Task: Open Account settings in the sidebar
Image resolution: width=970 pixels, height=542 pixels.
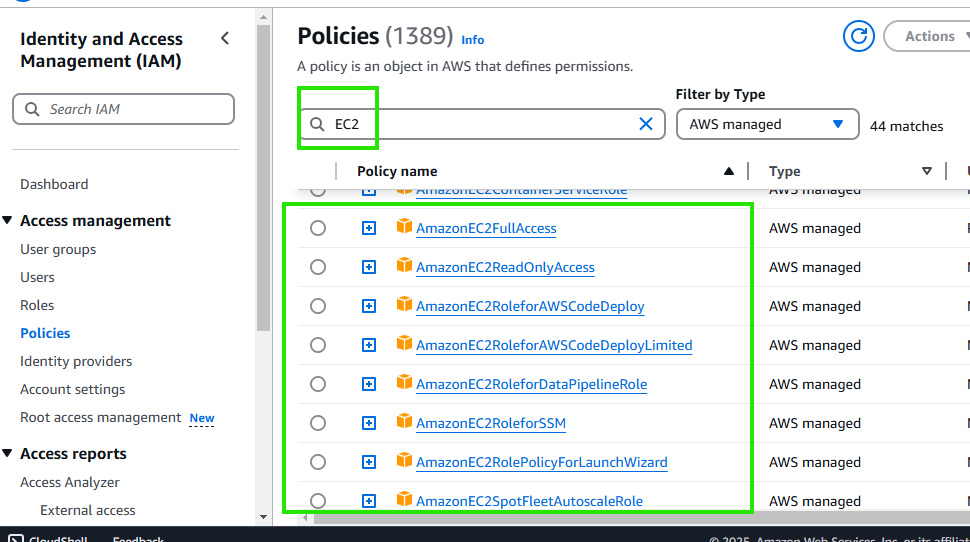Action: [x=72, y=389]
